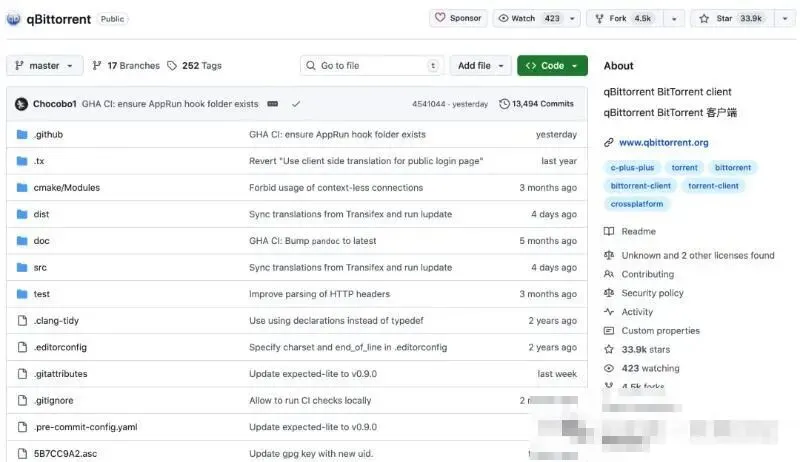The width and height of the screenshot is (800, 462).
Task: Open the .clang-tidy file
Action: [56, 321]
